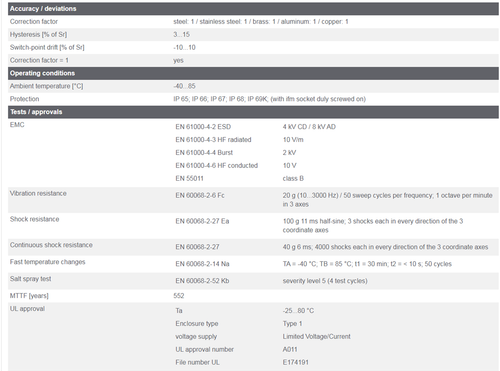Click the Hysteresis [% of Sr] label
Image resolution: width=500 pixels, height=371 pixels.
coord(38,35)
